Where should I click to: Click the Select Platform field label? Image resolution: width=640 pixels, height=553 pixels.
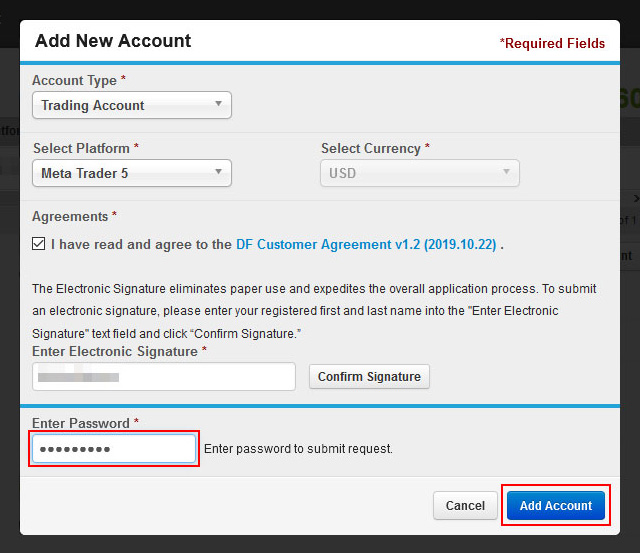coord(81,148)
